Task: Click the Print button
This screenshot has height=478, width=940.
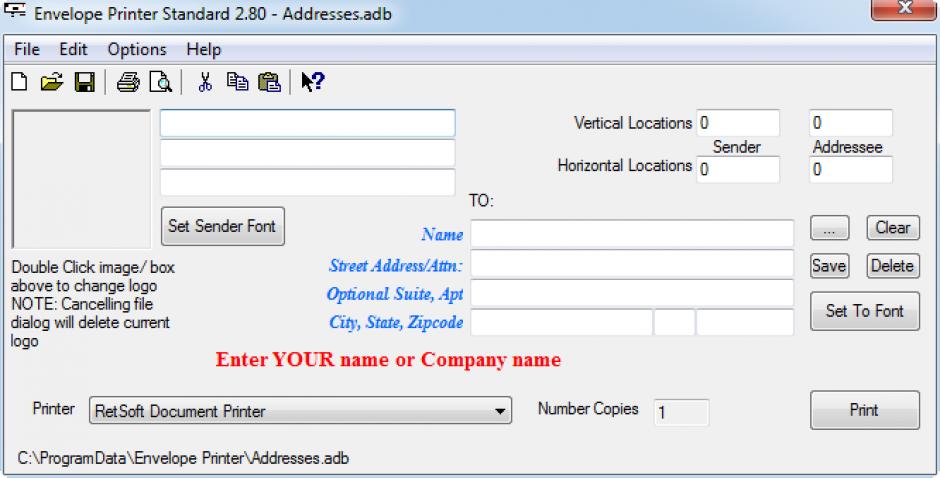Action: click(864, 410)
